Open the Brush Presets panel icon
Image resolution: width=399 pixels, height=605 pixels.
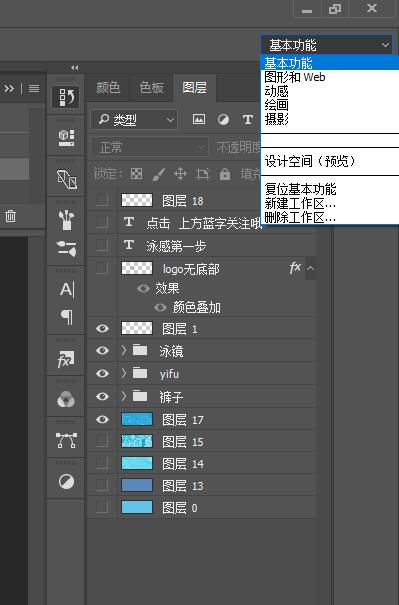tap(66, 220)
